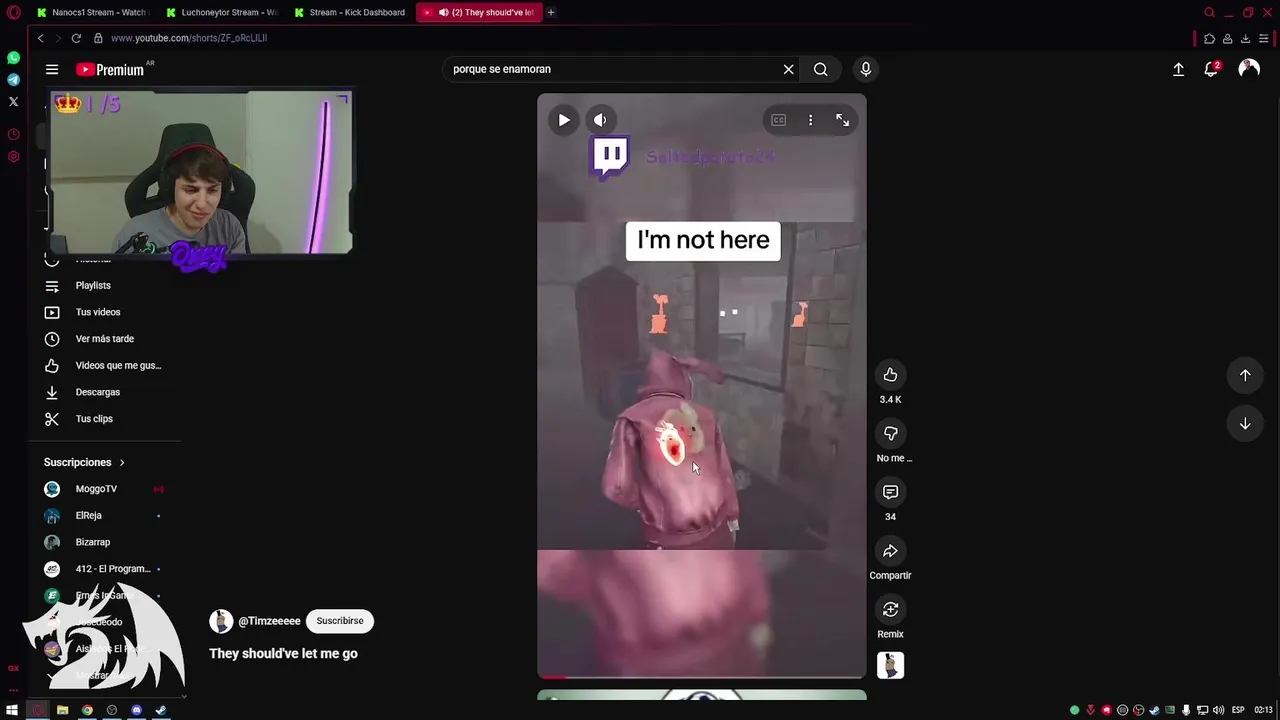Switch the ESP input language indicator
The width and height of the screenshot is (1280, 720).
pyautogui.click(x=1238, y=710)
